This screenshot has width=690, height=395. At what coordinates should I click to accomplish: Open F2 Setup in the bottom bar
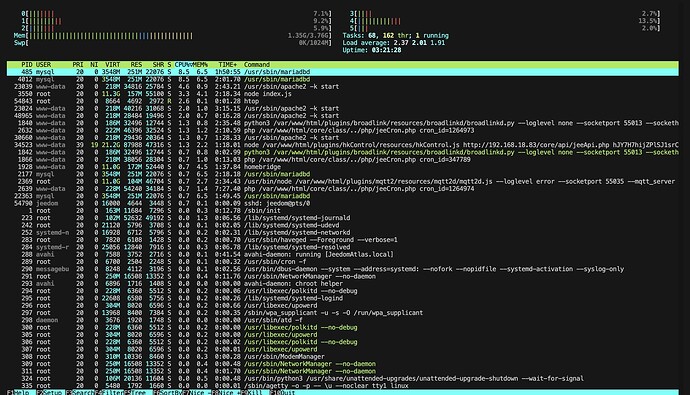click(50, 392)
